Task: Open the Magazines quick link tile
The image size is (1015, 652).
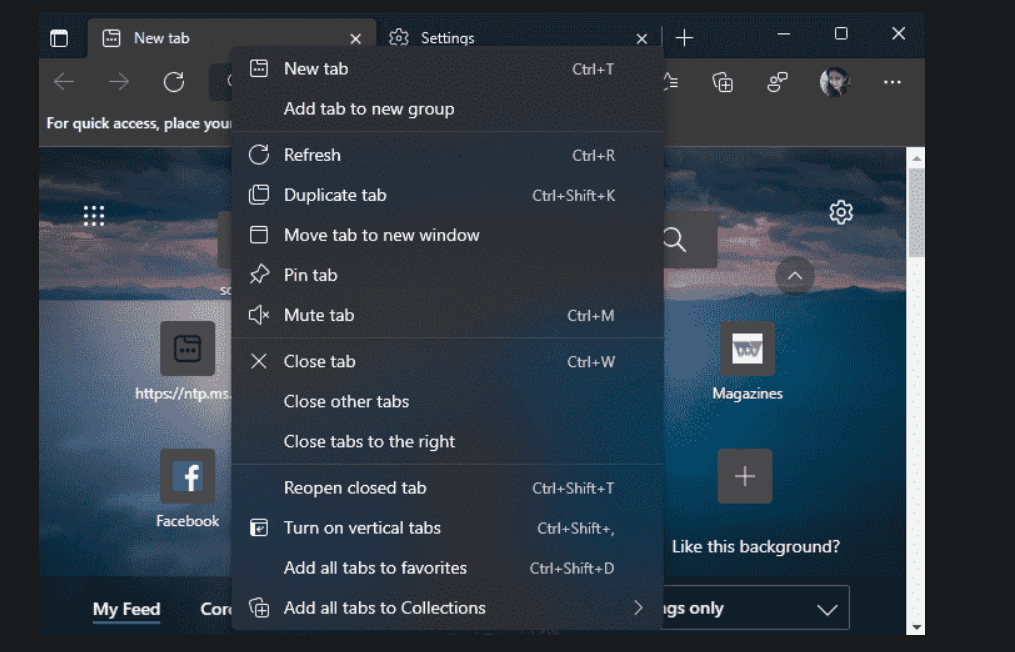Action: tap(747, 349)
